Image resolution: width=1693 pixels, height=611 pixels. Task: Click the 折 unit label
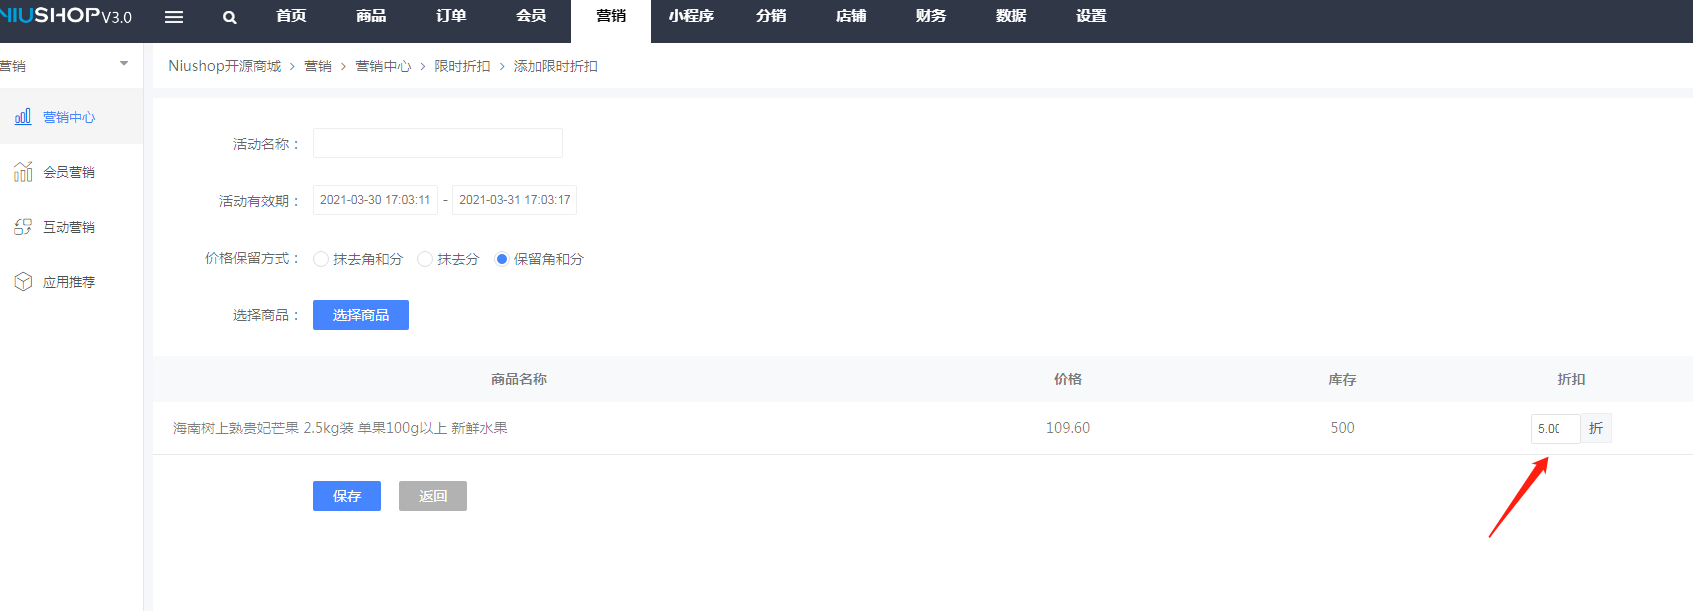(1596, 428)
